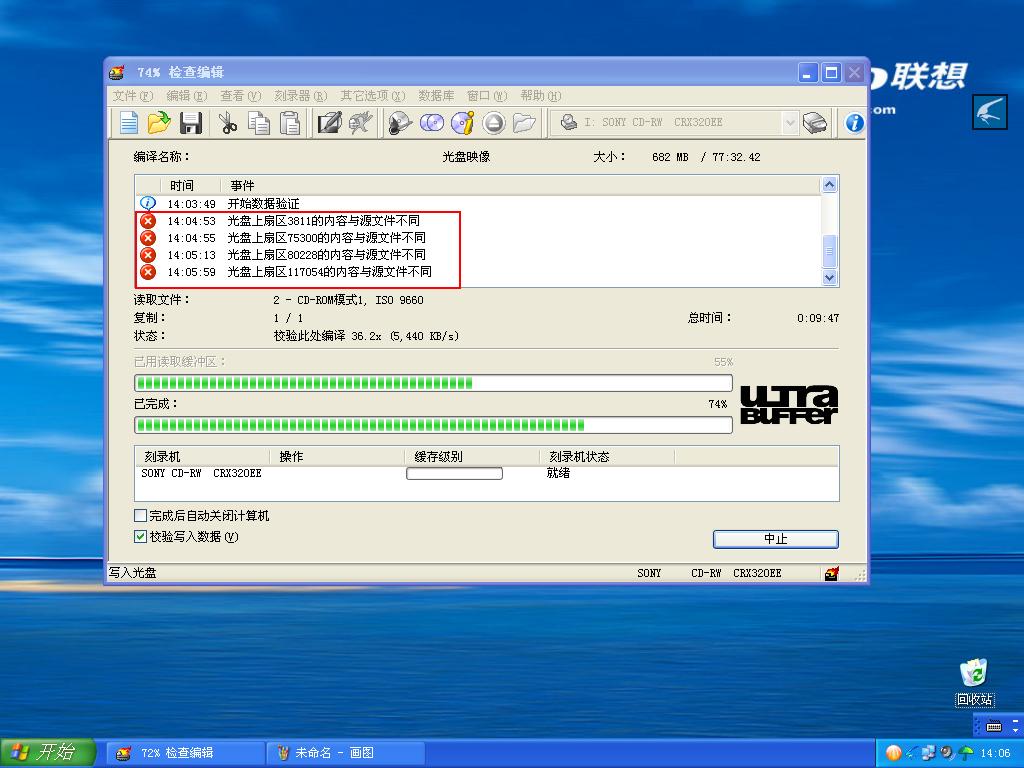The width and height of the screenshot is (1024, 768).
Task: Click the crossed tools icon in toolbar
Action: tap(360, 122)
